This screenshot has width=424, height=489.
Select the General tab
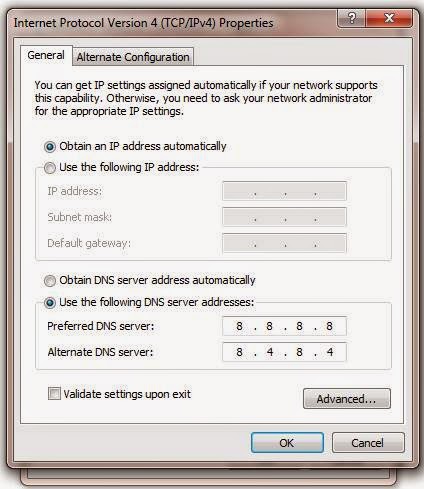(46, 55)
